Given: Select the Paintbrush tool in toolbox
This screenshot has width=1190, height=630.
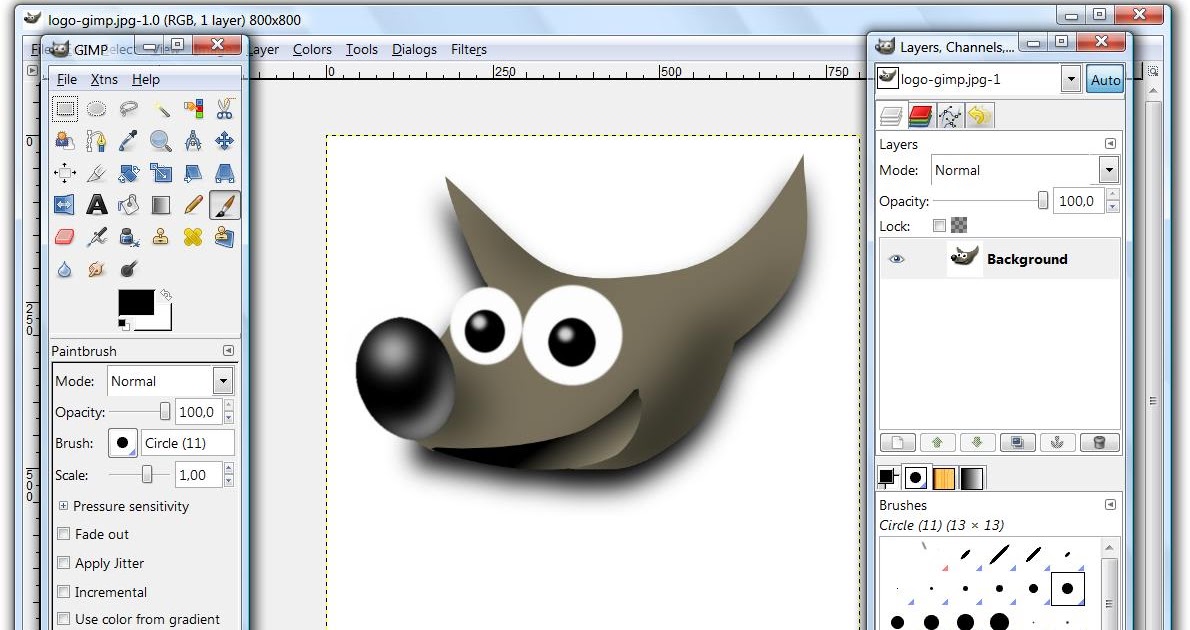Looking at the screenshot, I should tap(225, 205).
